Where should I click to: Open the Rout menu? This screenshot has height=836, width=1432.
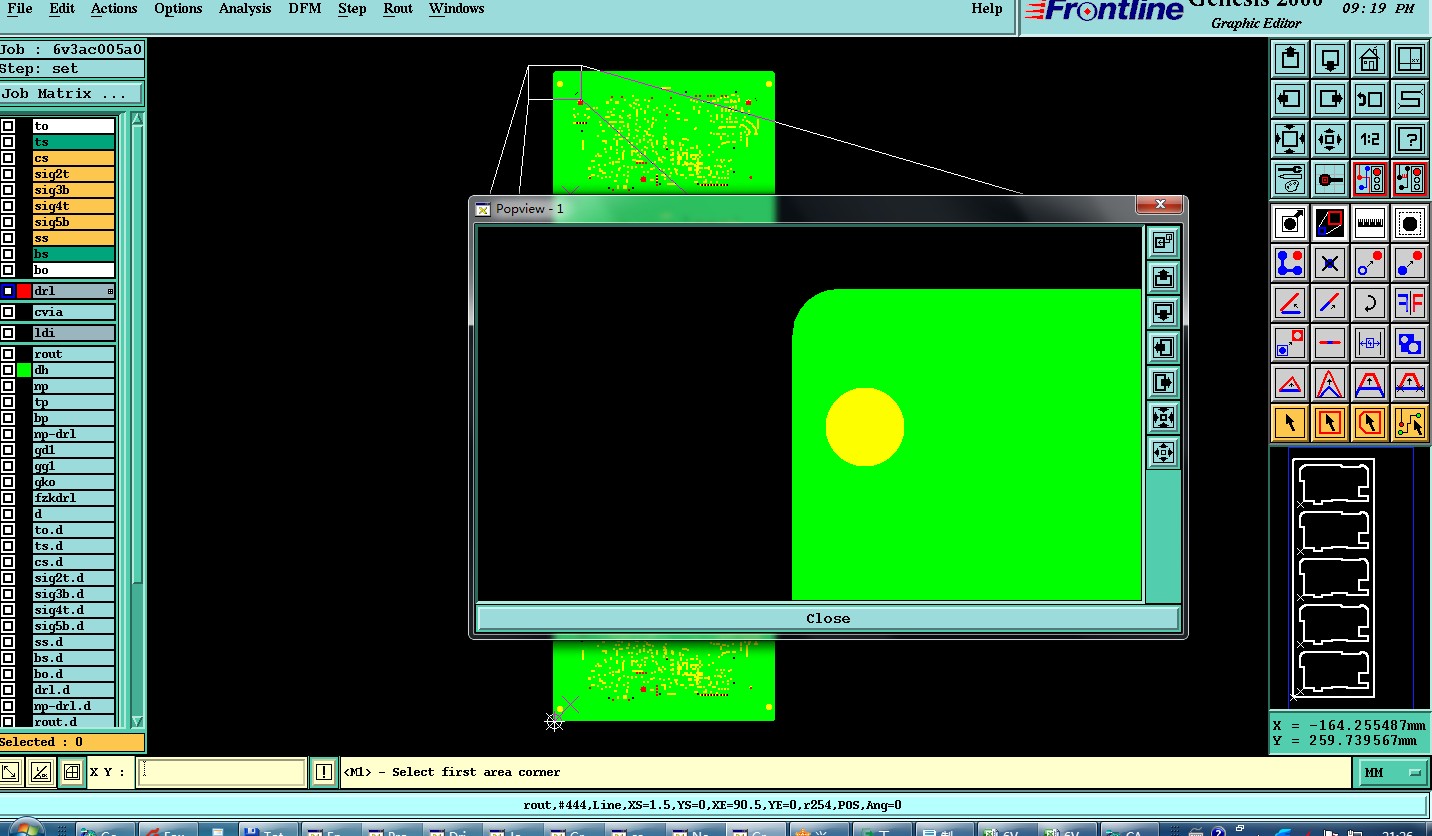(x=398, y=9)
